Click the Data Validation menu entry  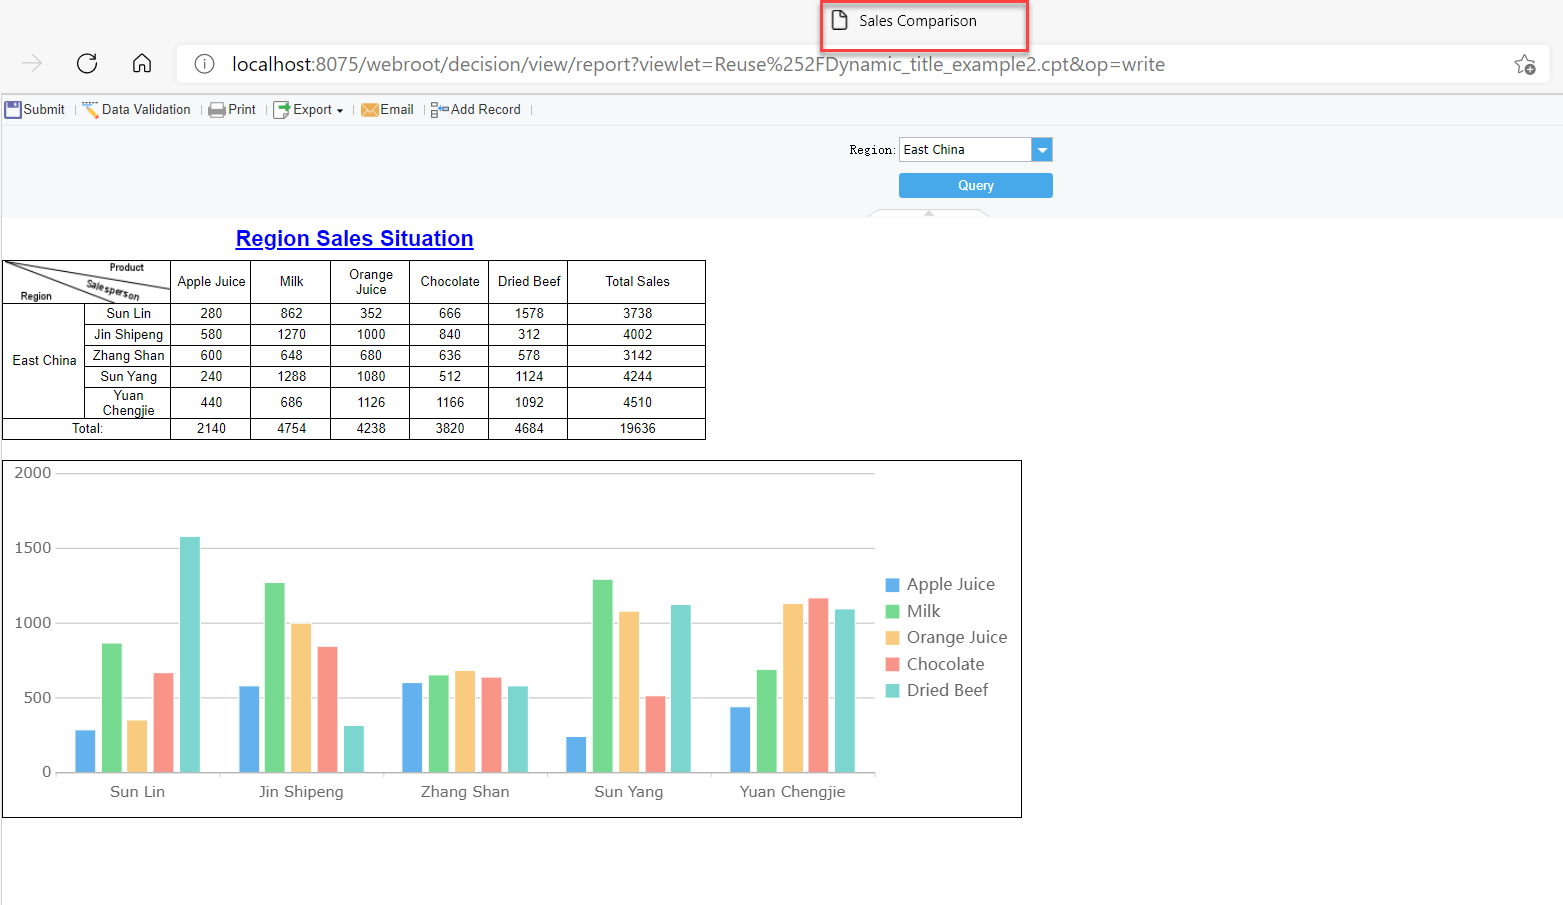point(145,109)
